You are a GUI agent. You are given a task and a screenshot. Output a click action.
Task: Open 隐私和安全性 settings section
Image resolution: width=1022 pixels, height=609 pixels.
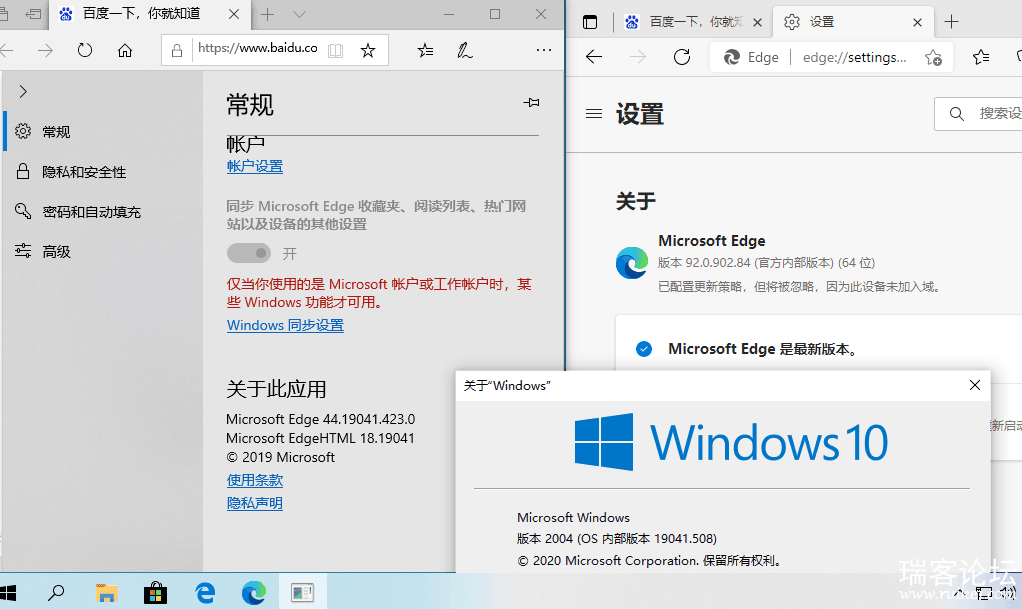[102, 171]
